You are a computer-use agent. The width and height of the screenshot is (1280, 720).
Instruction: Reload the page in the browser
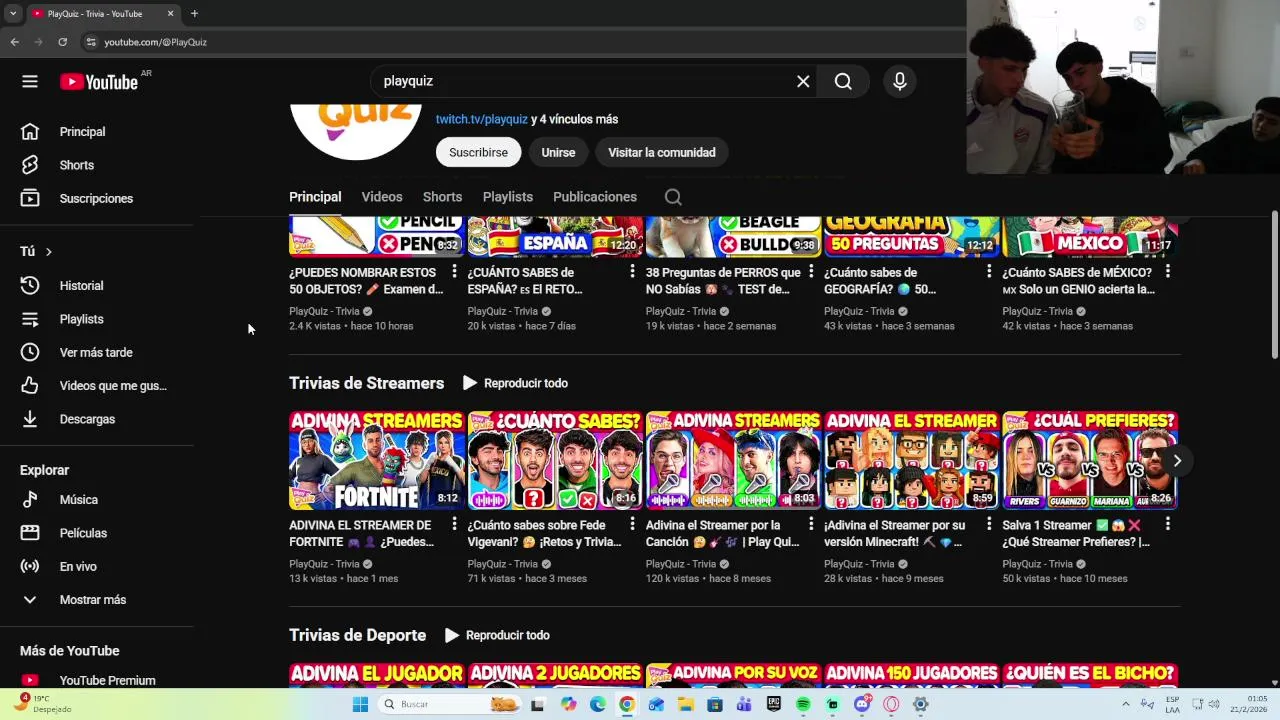[62, 42]
